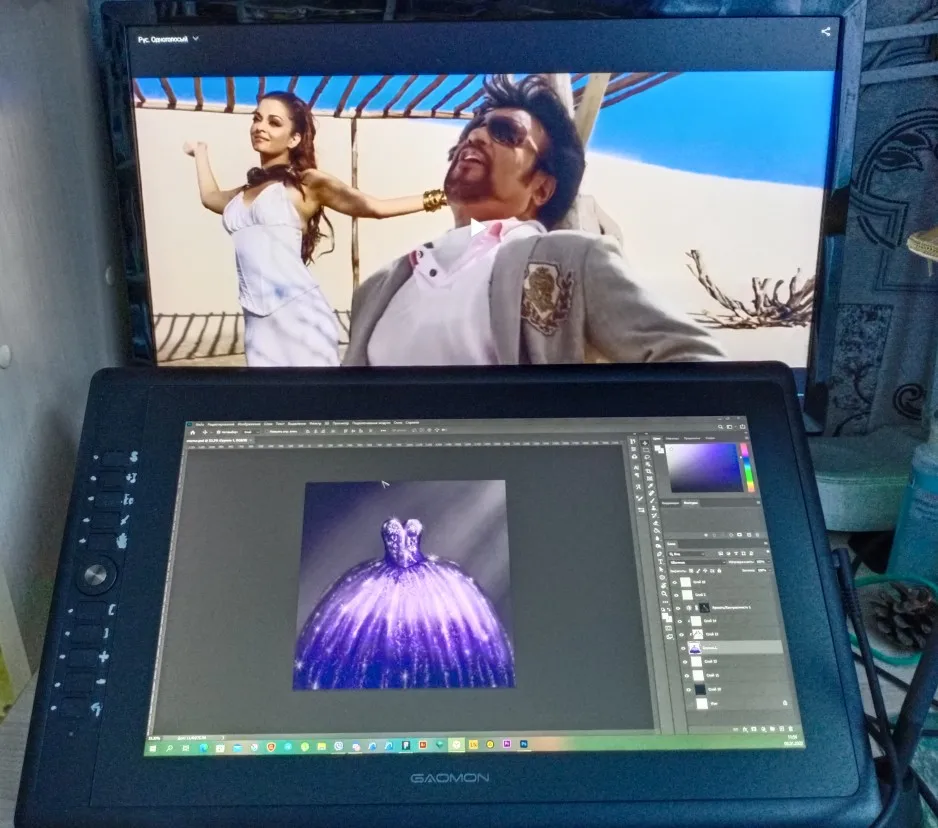Open the Windows Start button
This screenshot has height=828, width=938.
pyautogui.click(x=153, y=748)
